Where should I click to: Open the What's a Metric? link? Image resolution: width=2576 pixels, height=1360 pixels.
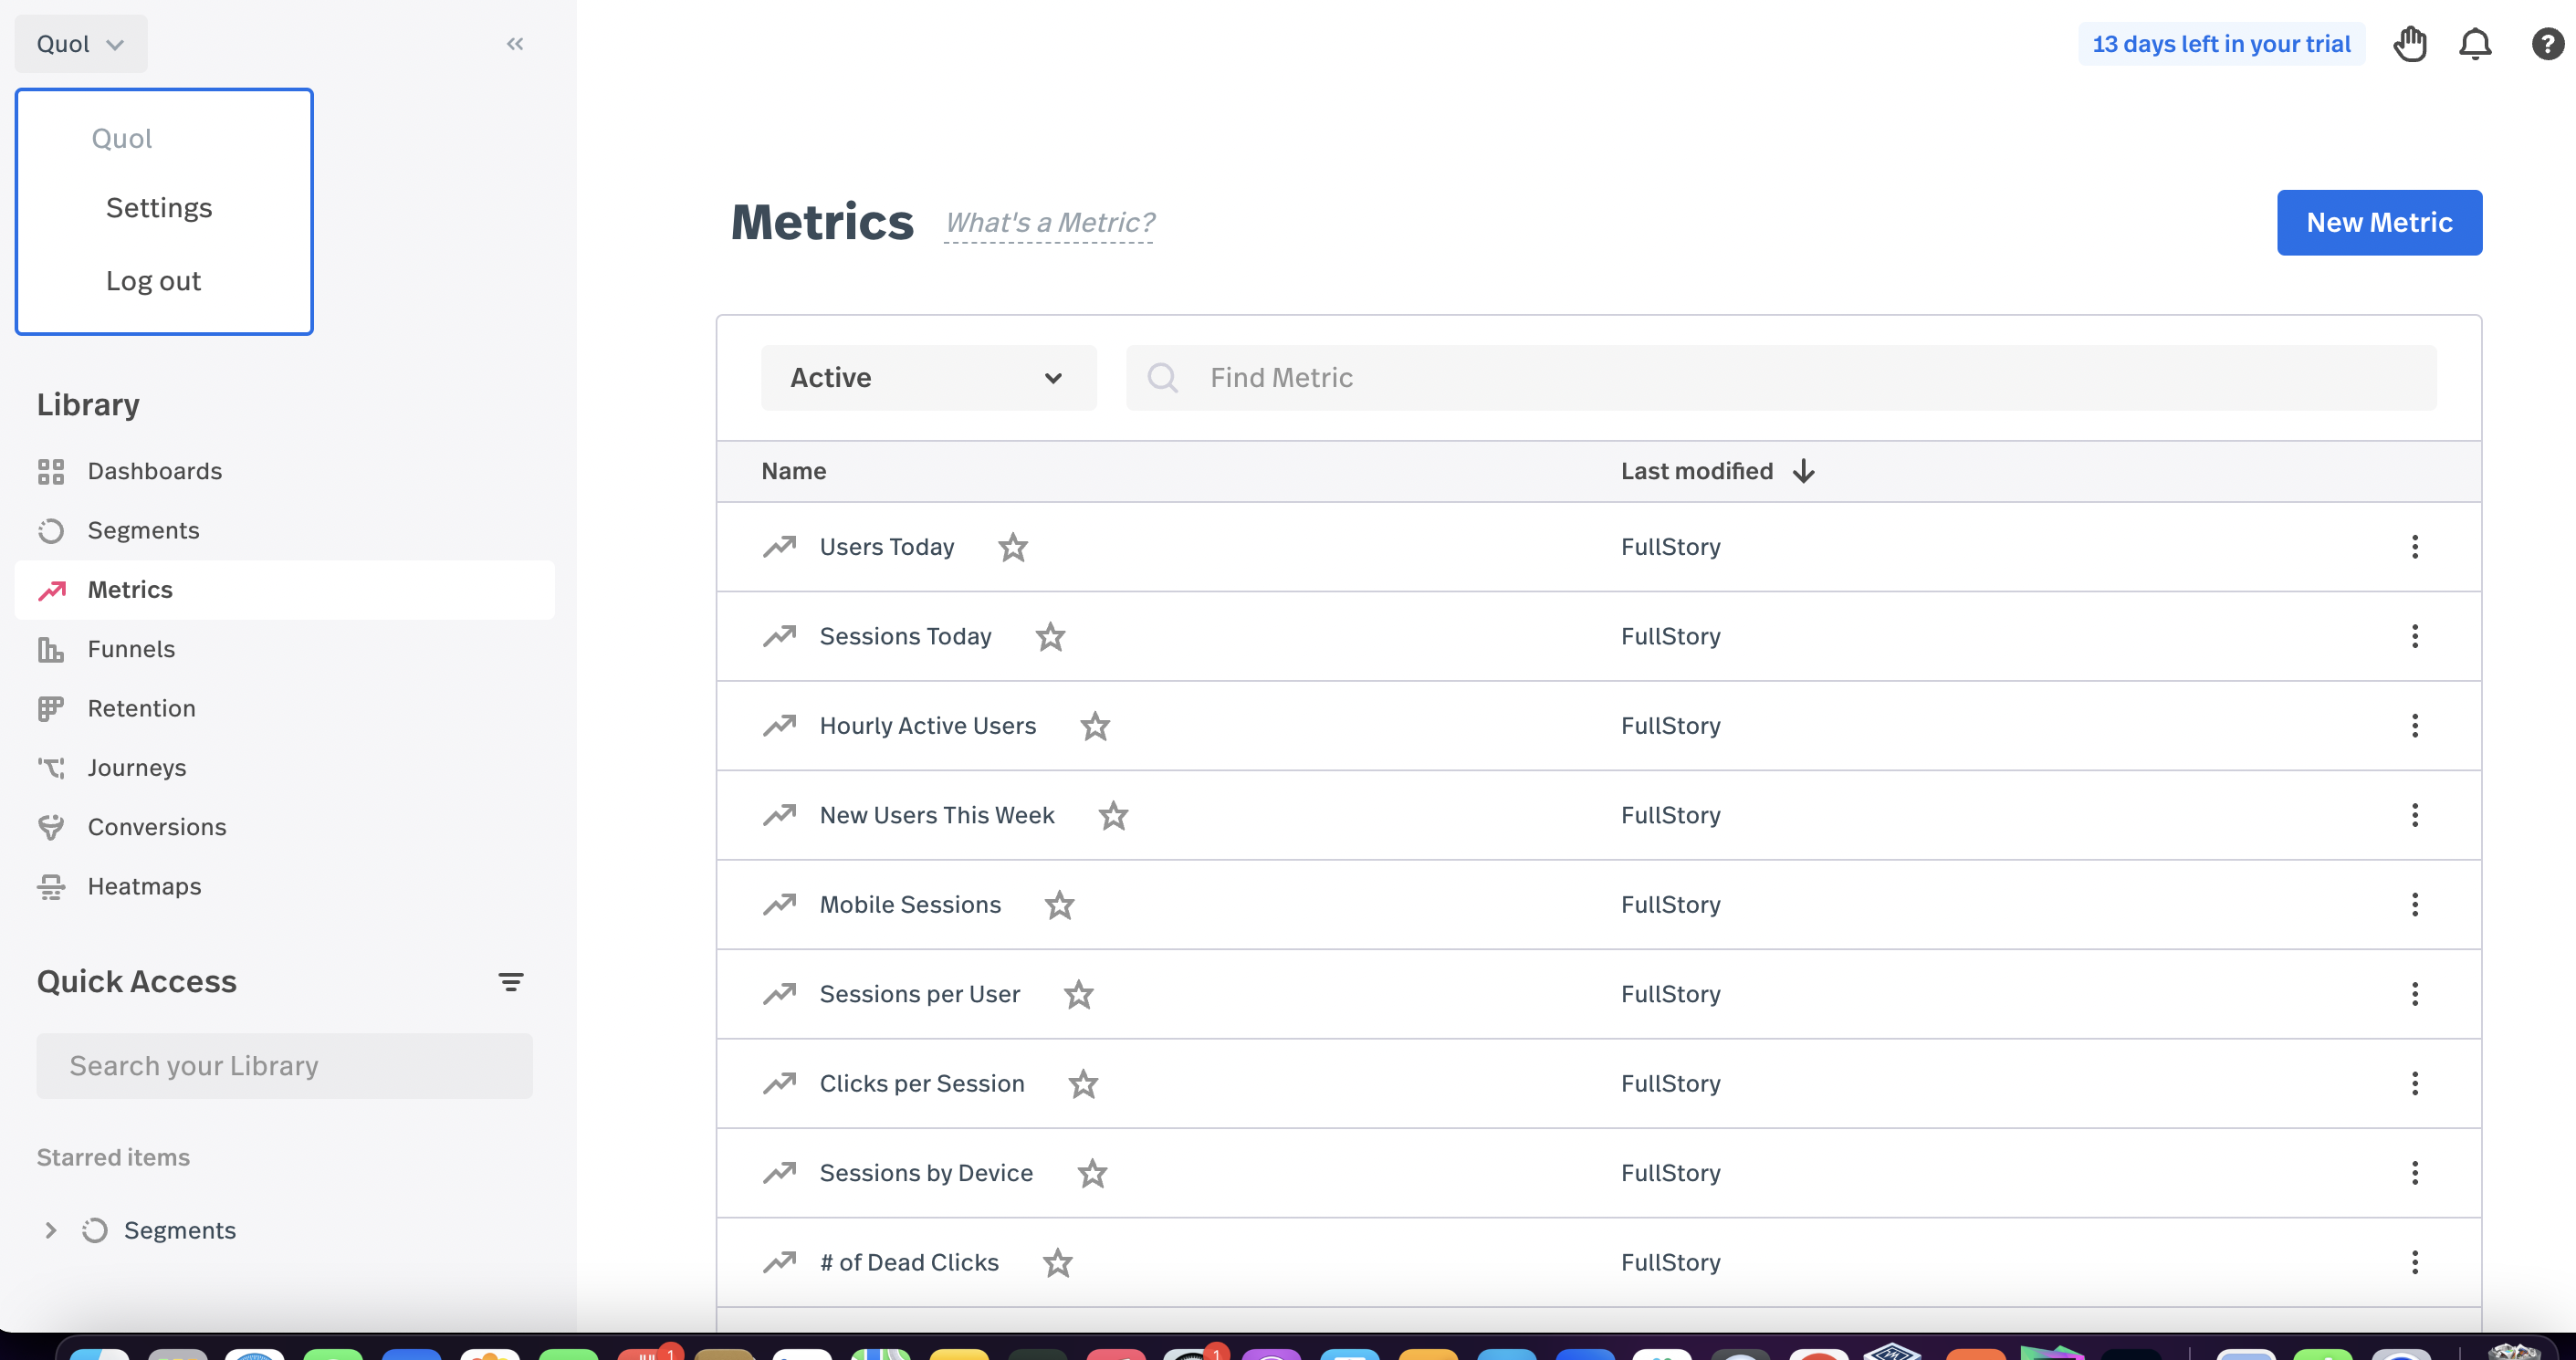1049,222
